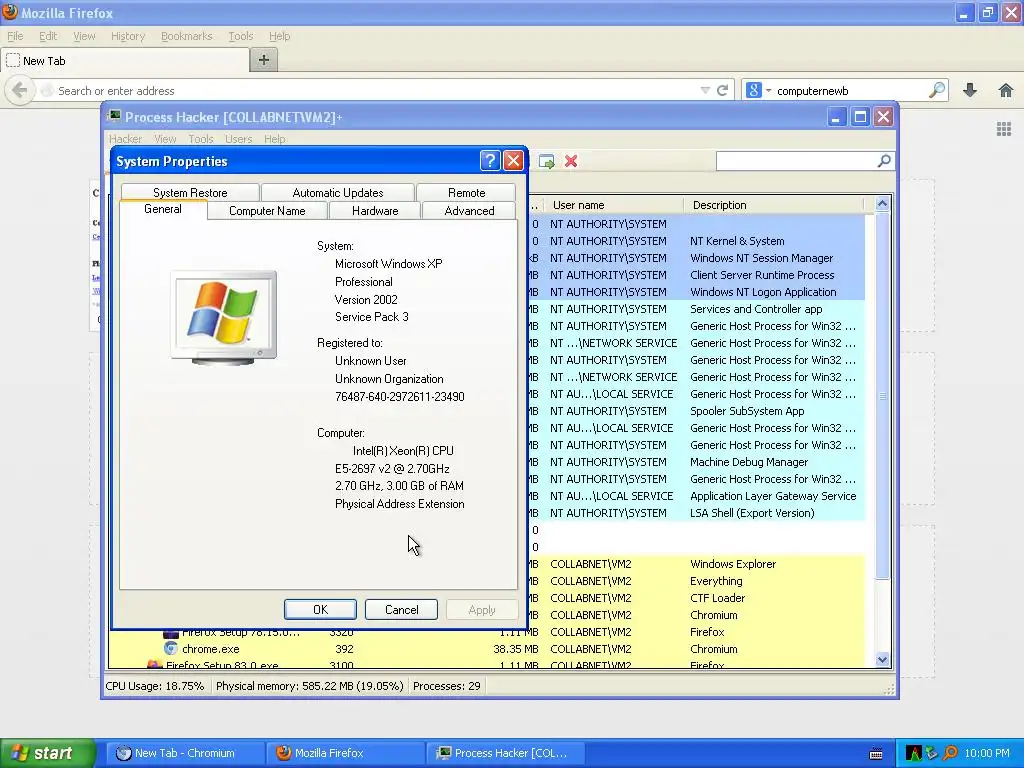Screen dimensions: 1024x768
Task: Switch to New Tab - Chromium taskbar button
Action: tap(184, 753)
